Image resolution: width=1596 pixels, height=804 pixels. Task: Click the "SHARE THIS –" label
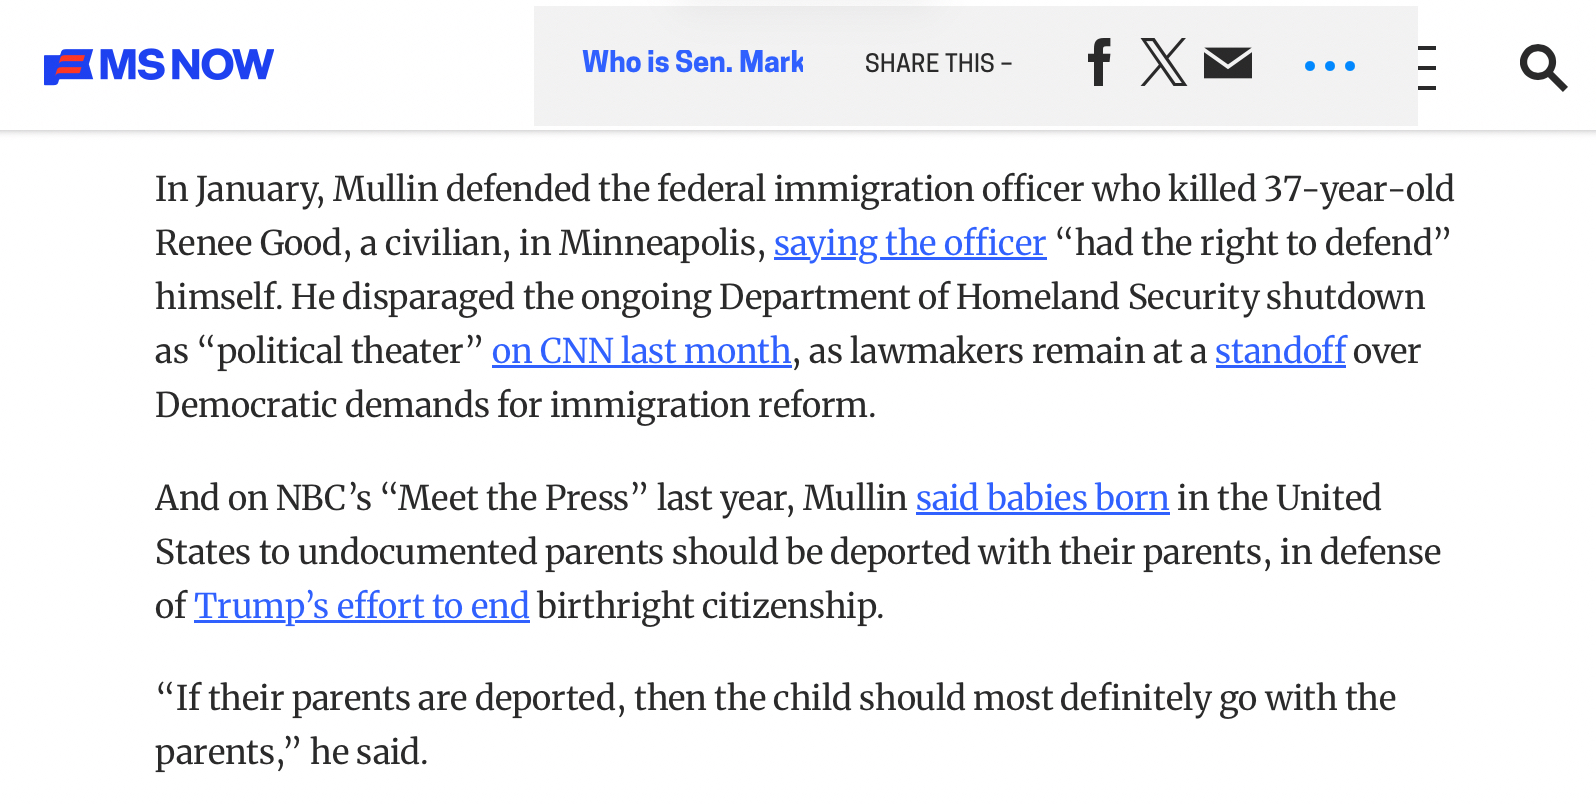[x=938, y=64]
